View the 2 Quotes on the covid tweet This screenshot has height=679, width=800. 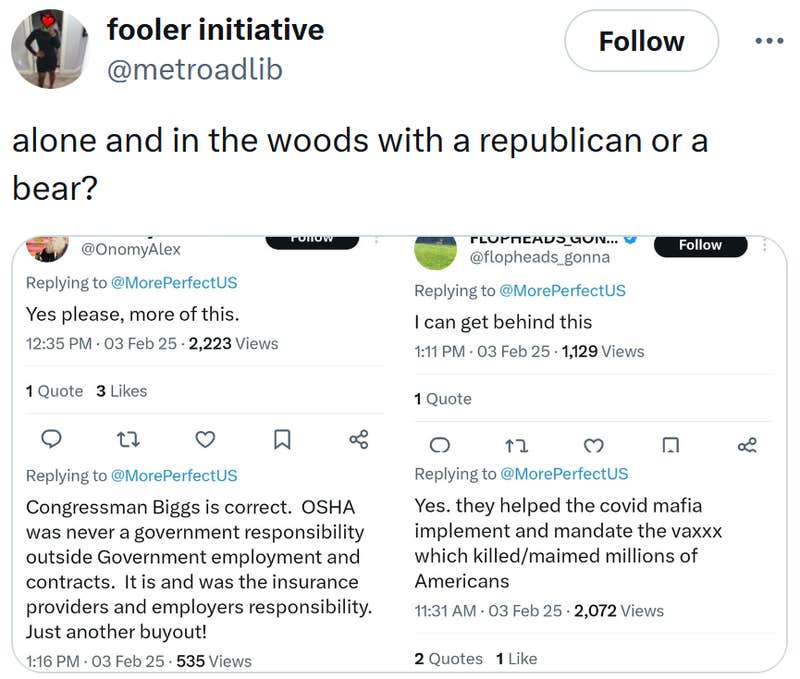click(448, 658)
